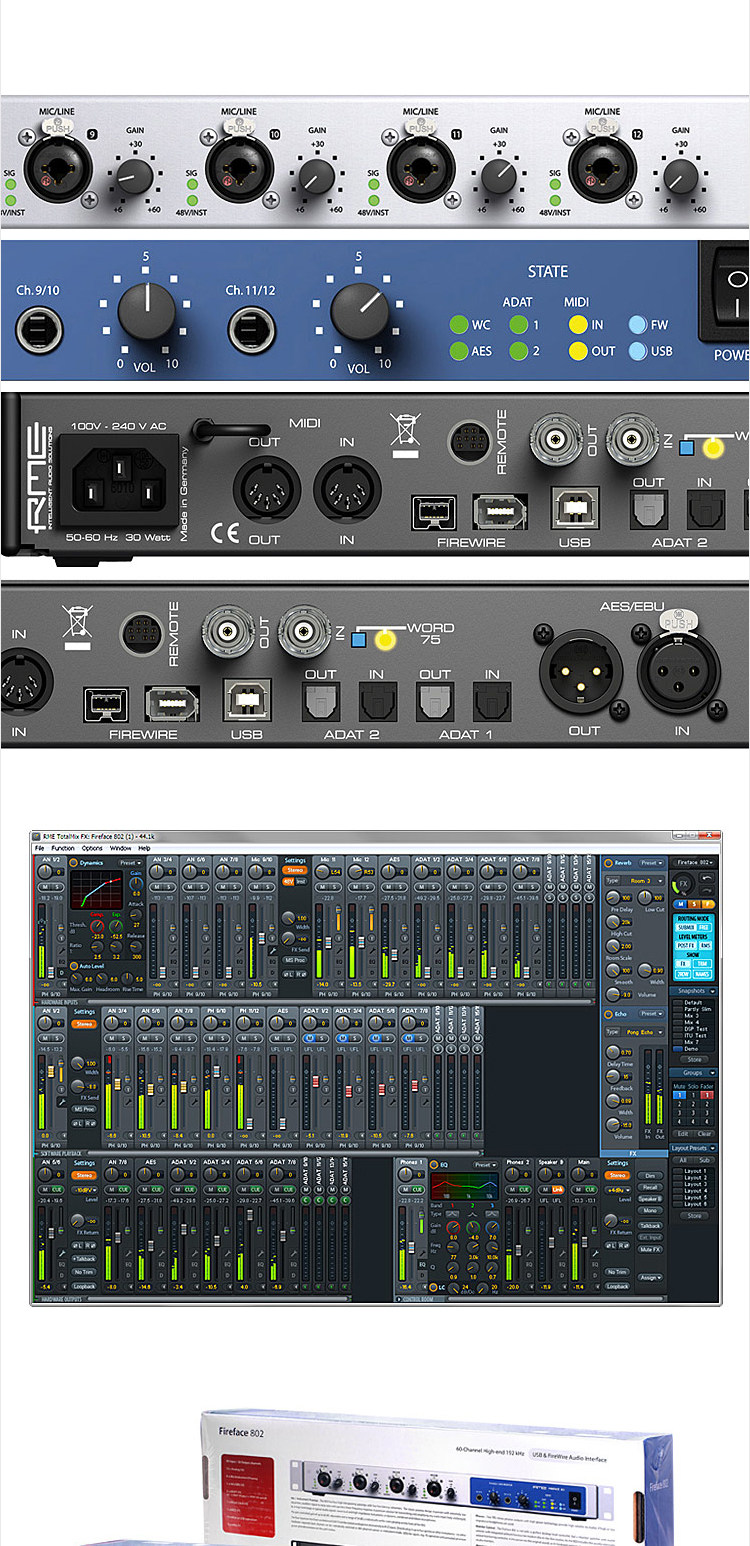Click Mic 9/10 hardware input fader
This screenshot has width=750, height=1546.
261,937
